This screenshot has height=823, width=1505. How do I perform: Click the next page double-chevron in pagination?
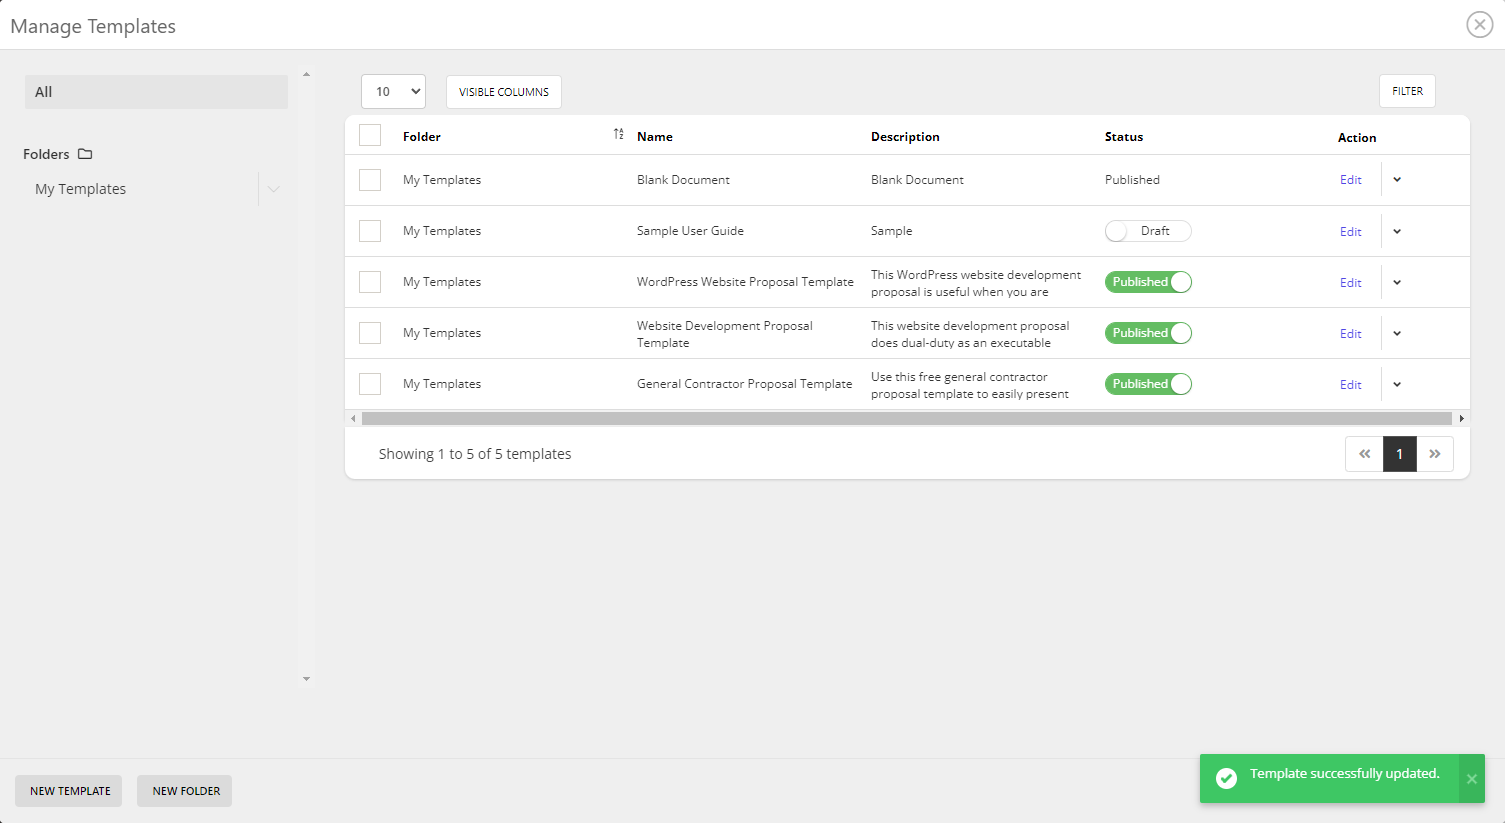pyautogui.click(x=1436, y=453)
